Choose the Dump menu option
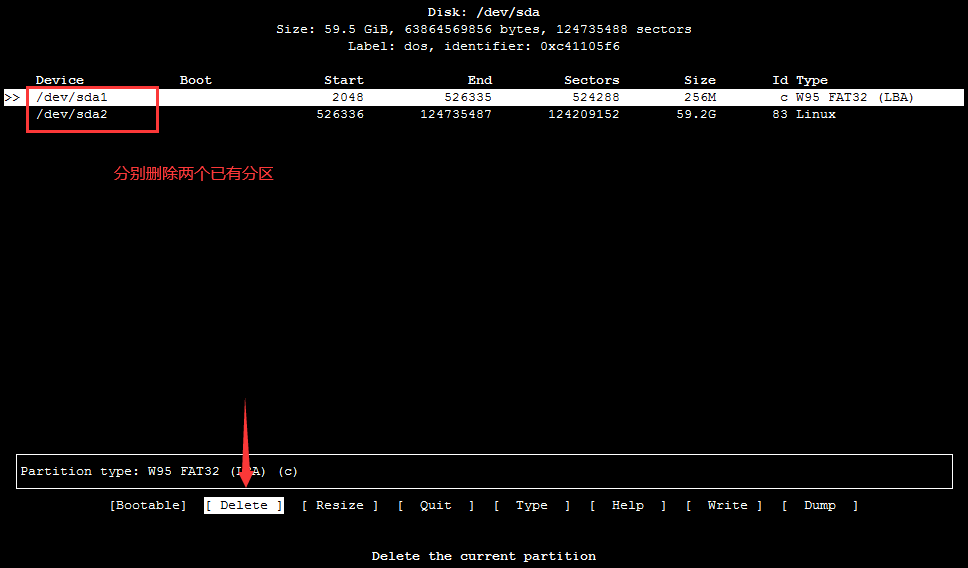968x568 pixels. pos(819,505)
